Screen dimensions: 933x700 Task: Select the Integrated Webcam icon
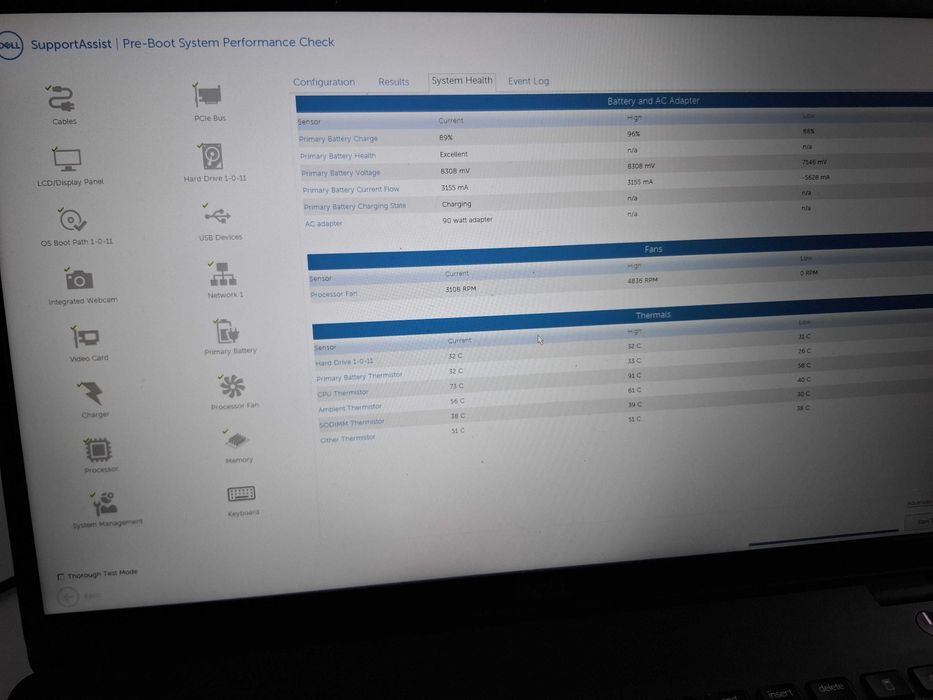tap(79, 279)
